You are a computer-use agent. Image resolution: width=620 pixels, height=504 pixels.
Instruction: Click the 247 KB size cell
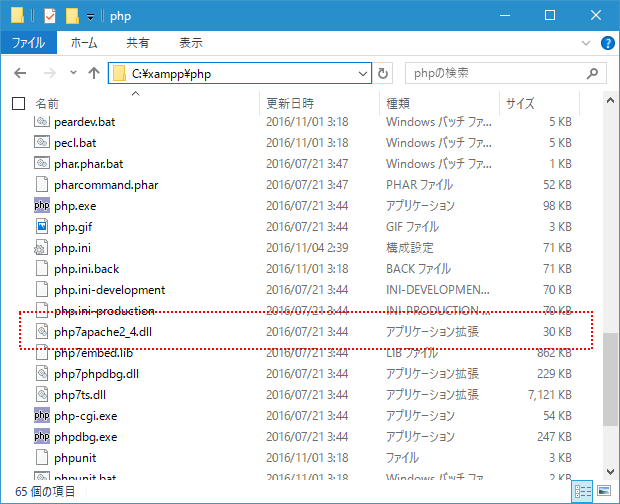pos(554,436)
